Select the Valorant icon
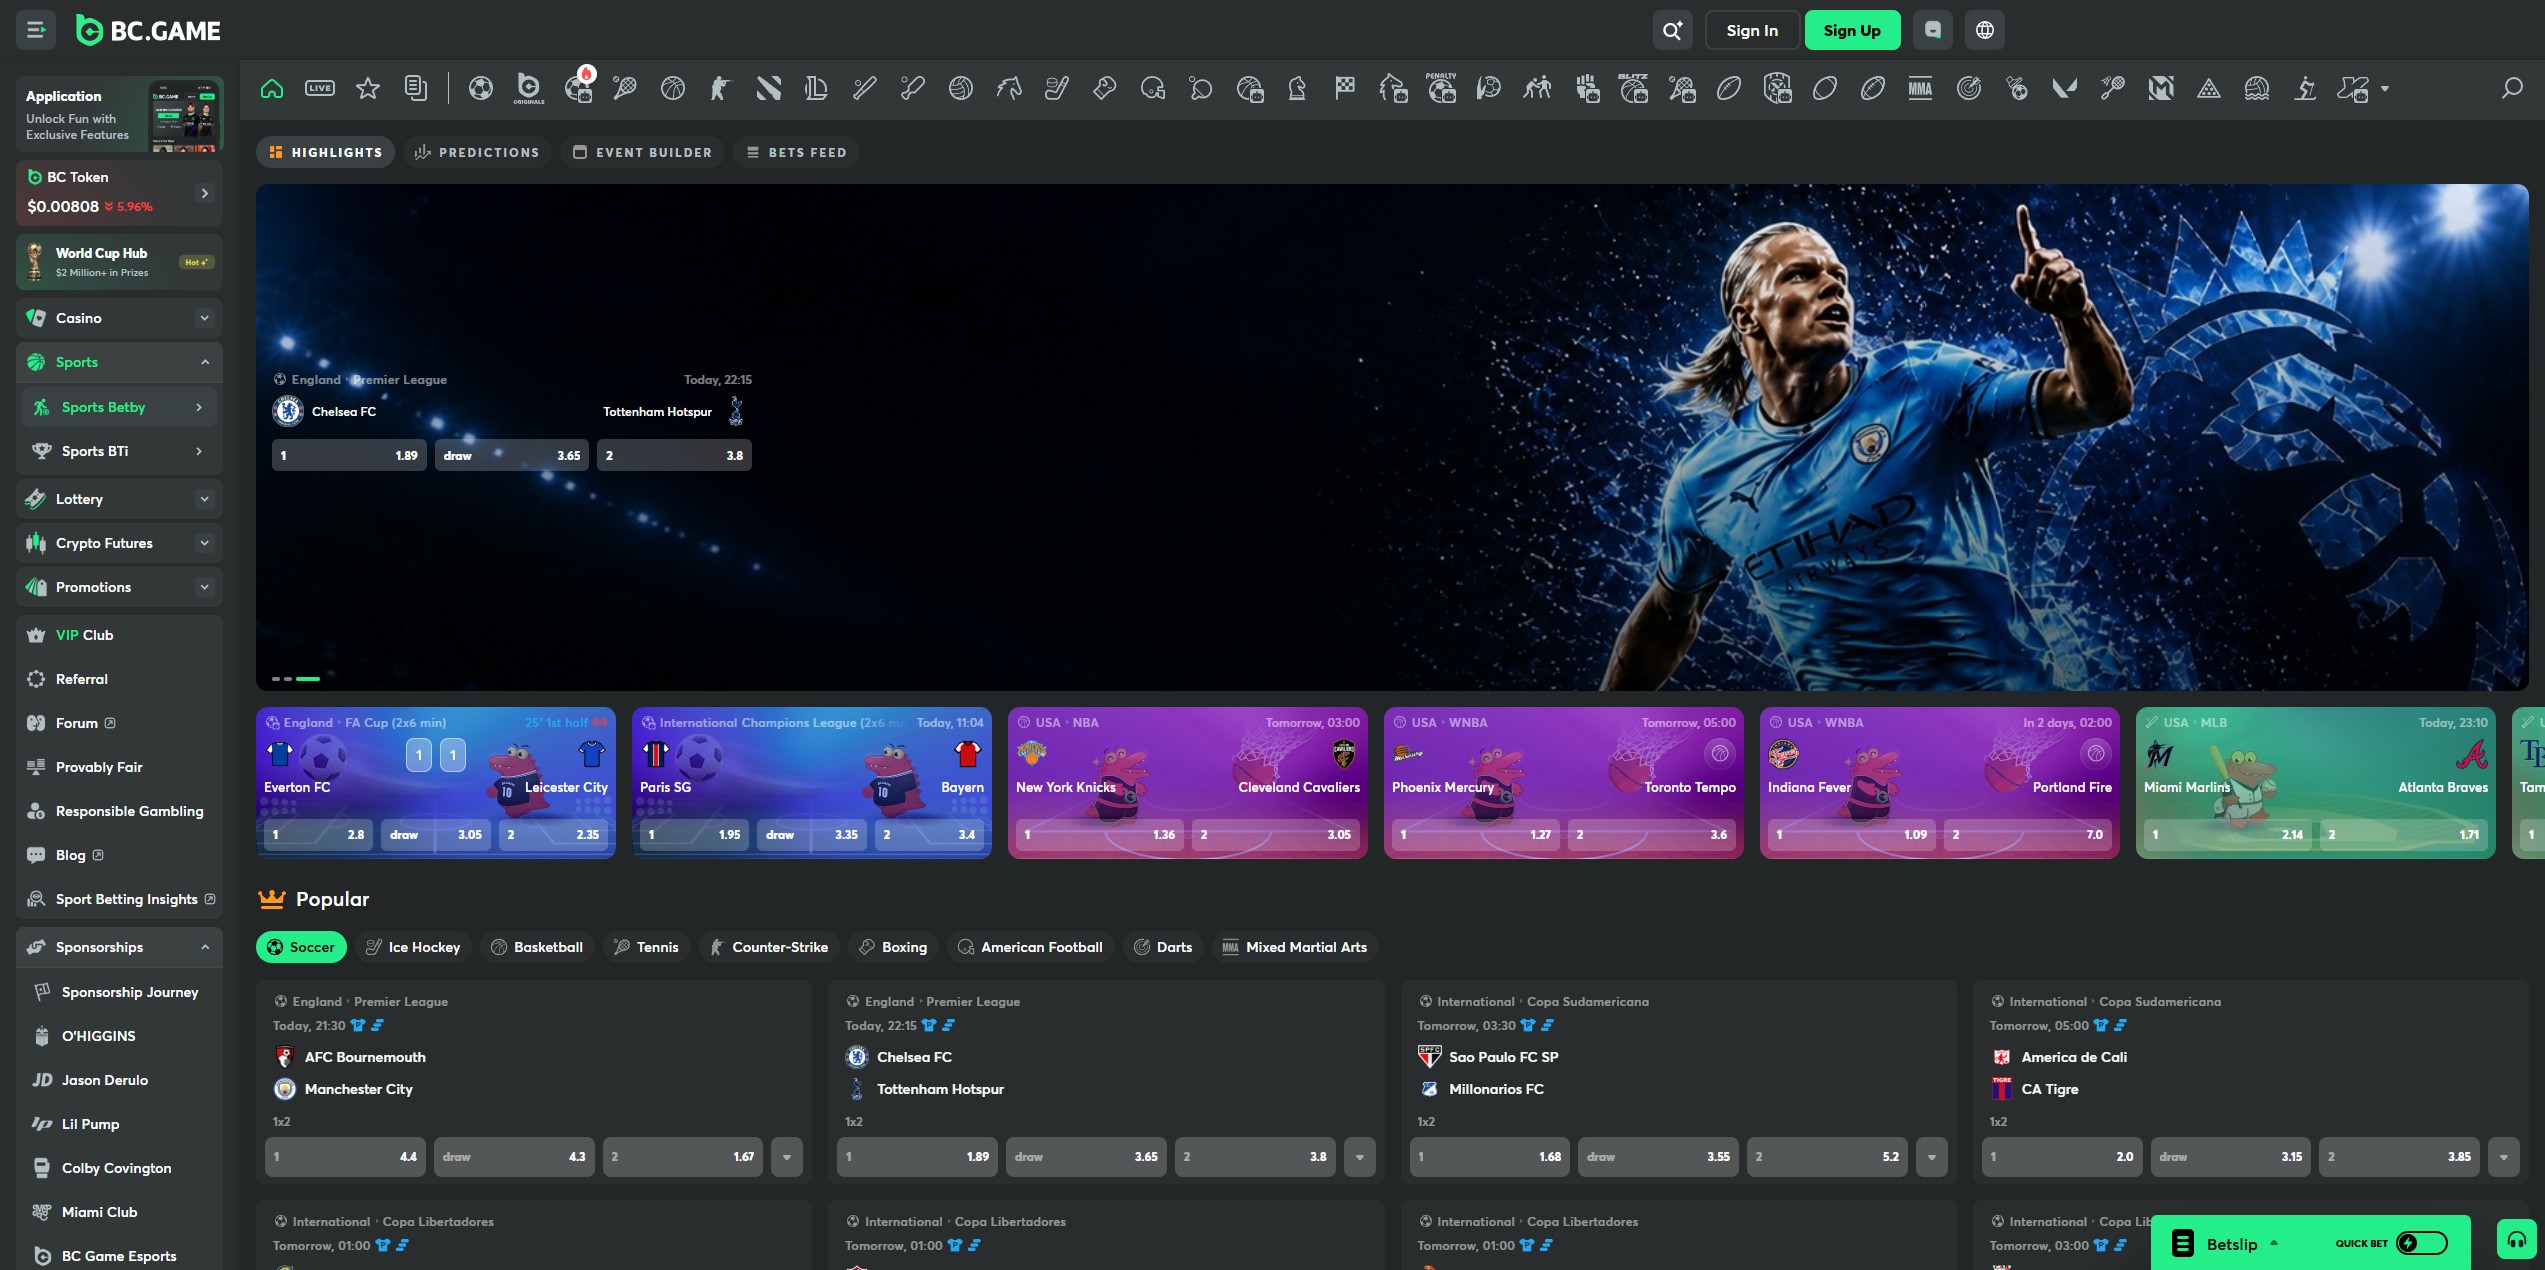Image resolution: width=2545 pixels, height=1270 pixels. (2065, 88)
